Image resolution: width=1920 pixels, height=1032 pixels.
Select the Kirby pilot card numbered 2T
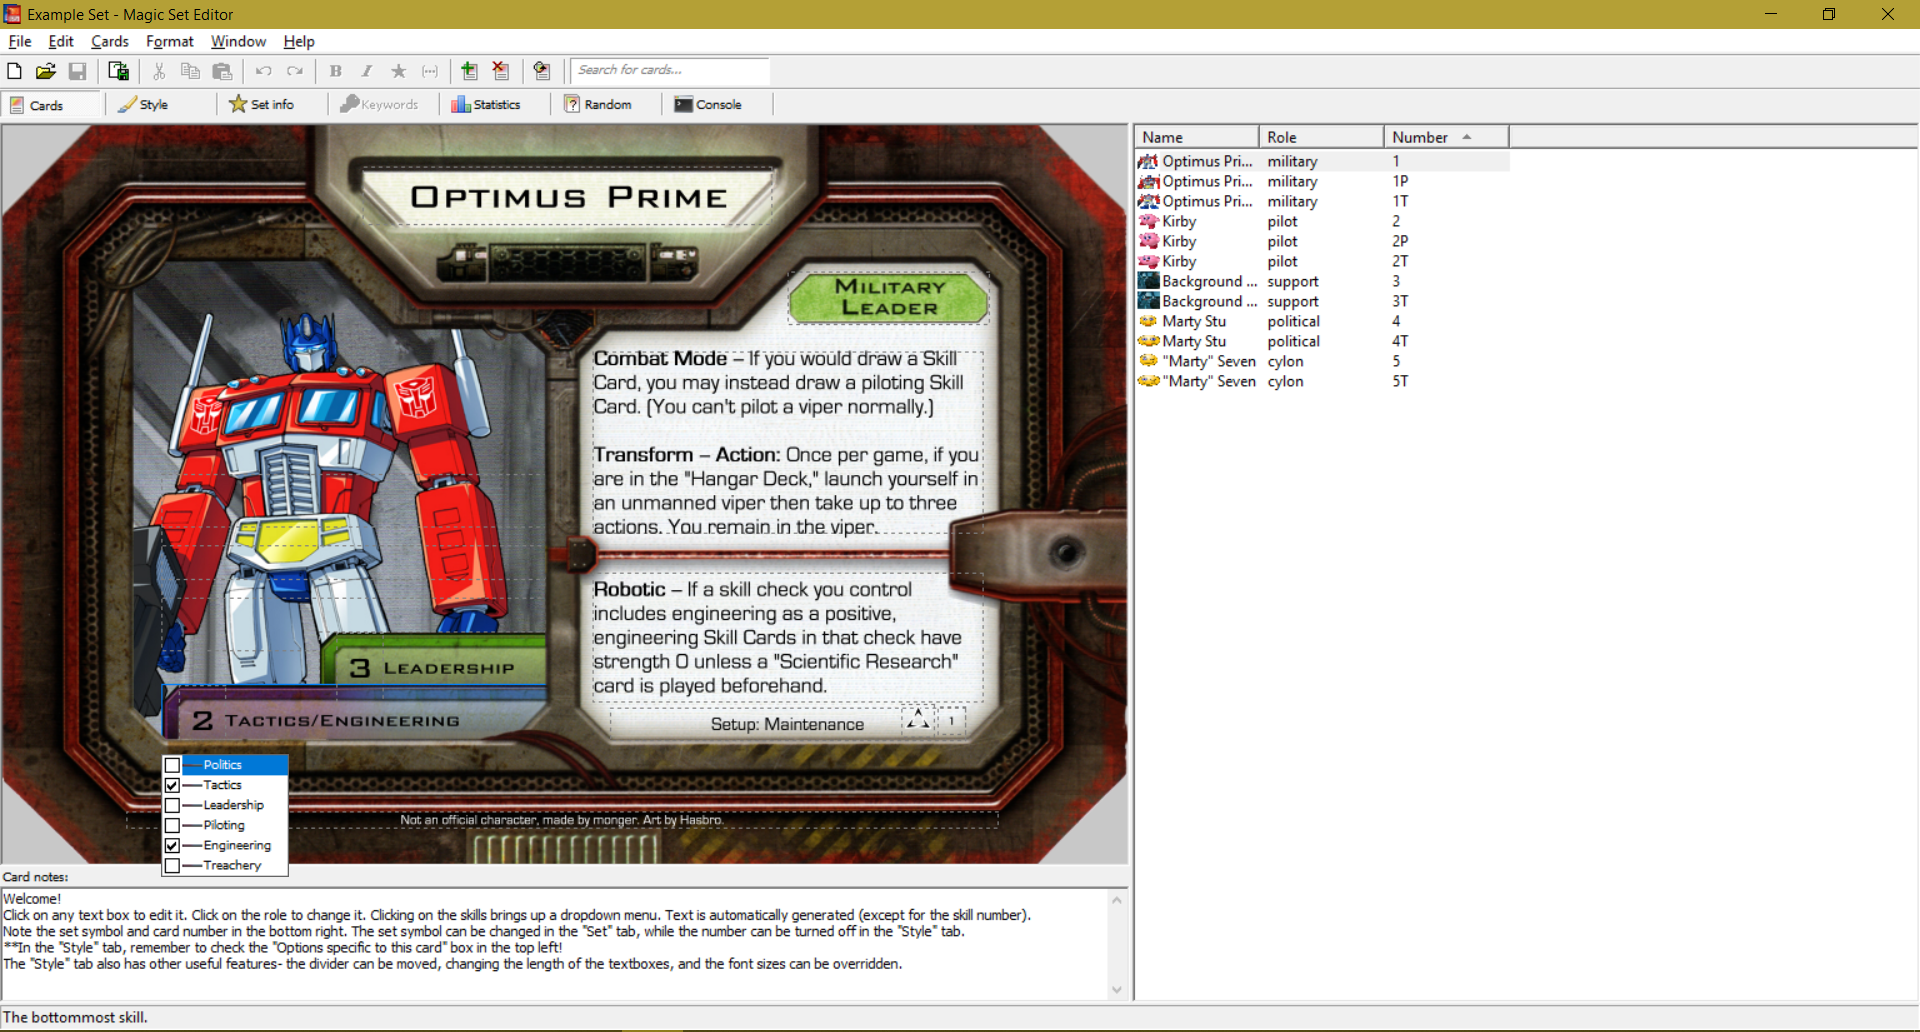1321,261
